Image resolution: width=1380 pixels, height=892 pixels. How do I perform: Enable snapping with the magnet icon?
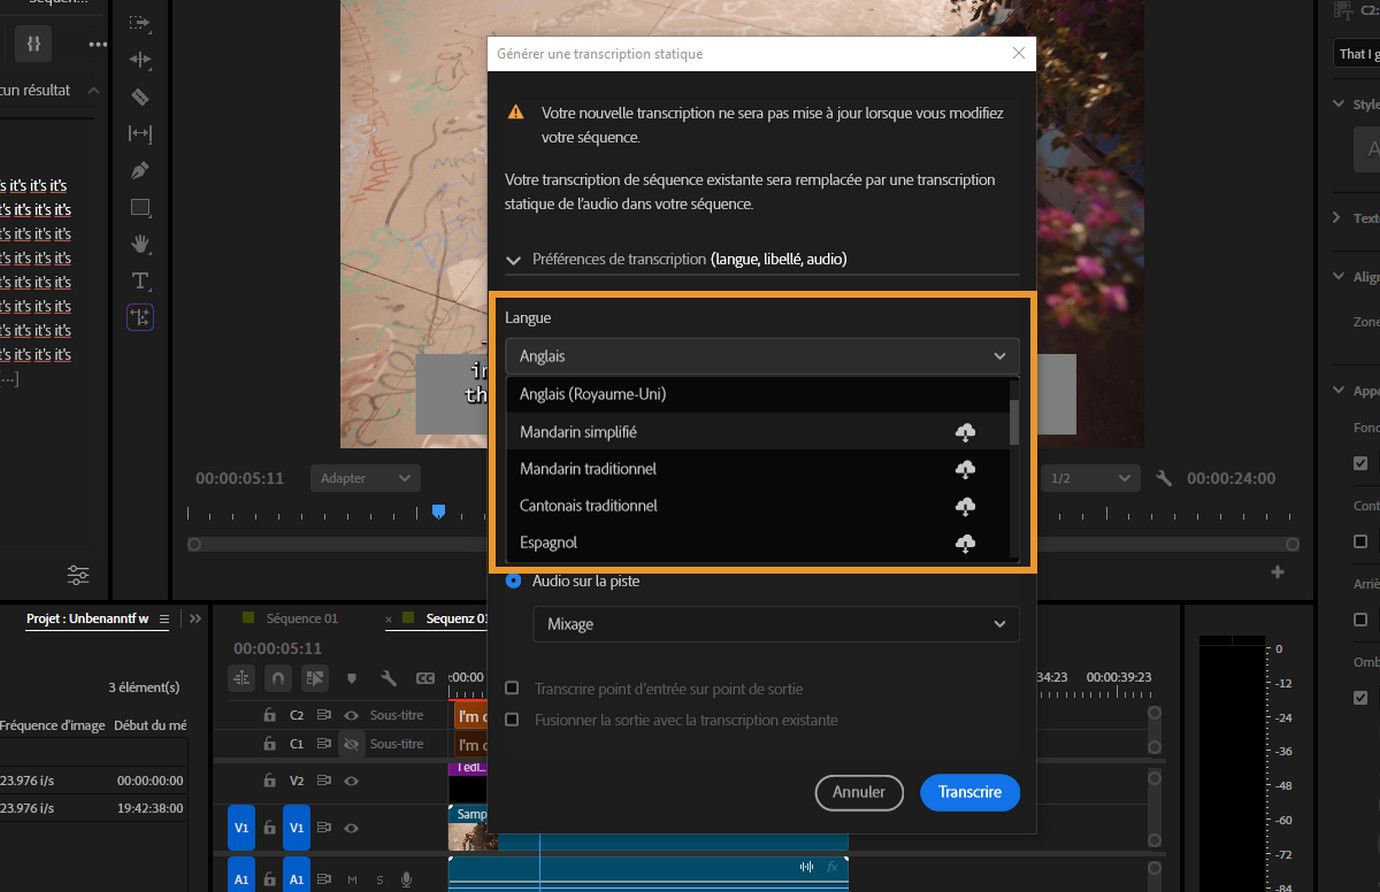(x=277, y=678)
